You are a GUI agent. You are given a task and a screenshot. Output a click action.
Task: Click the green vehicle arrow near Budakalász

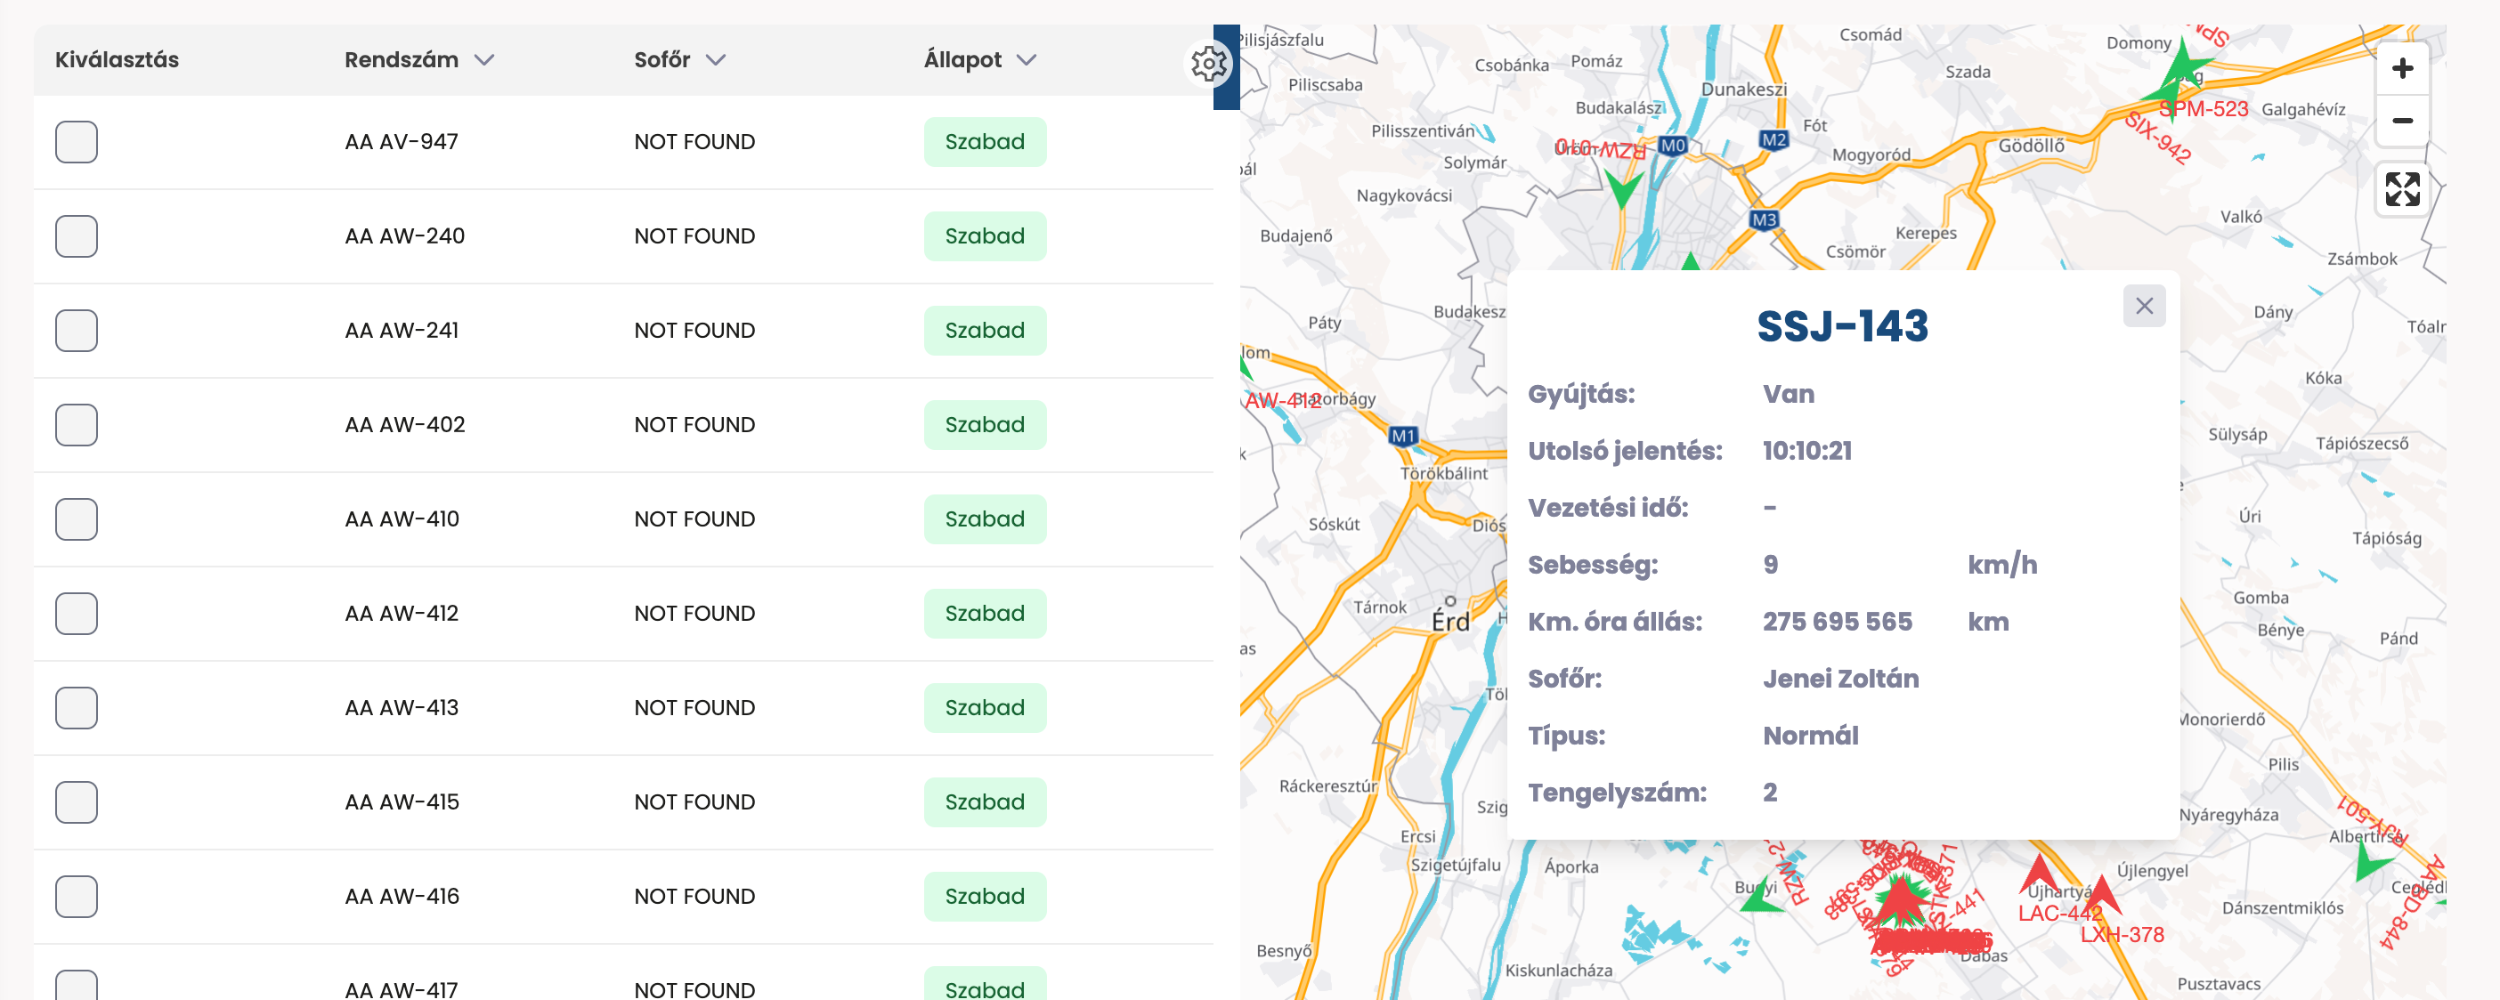click(1623, 187)
